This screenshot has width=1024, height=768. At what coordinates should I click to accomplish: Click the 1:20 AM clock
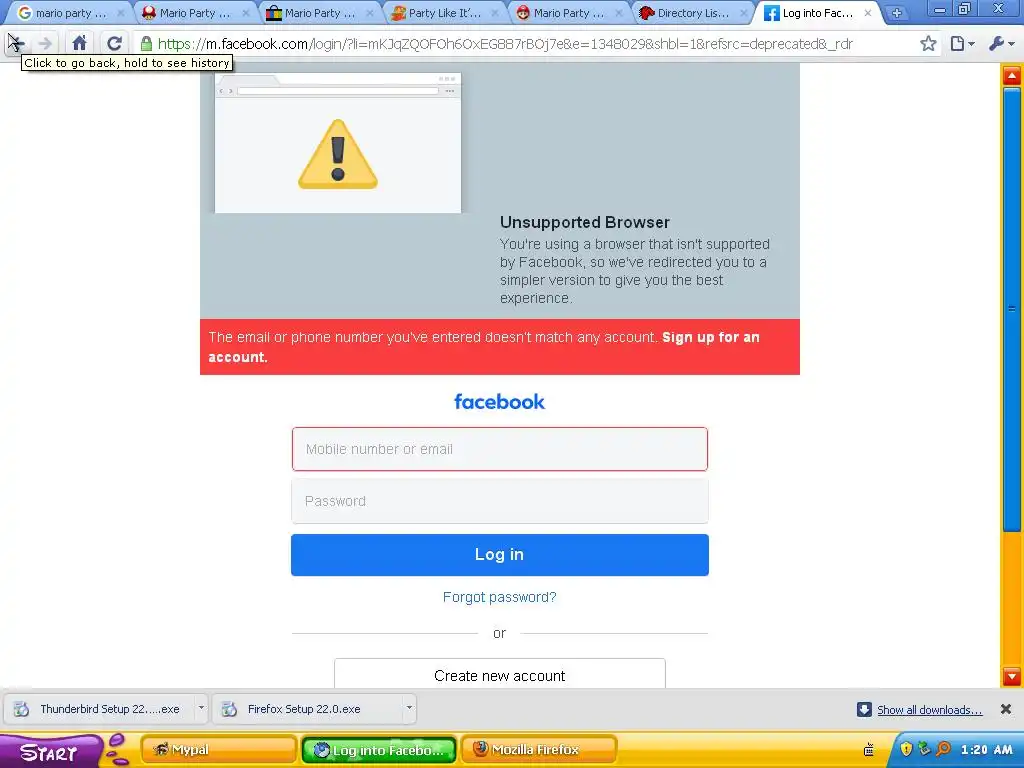[x=986, y=750]
